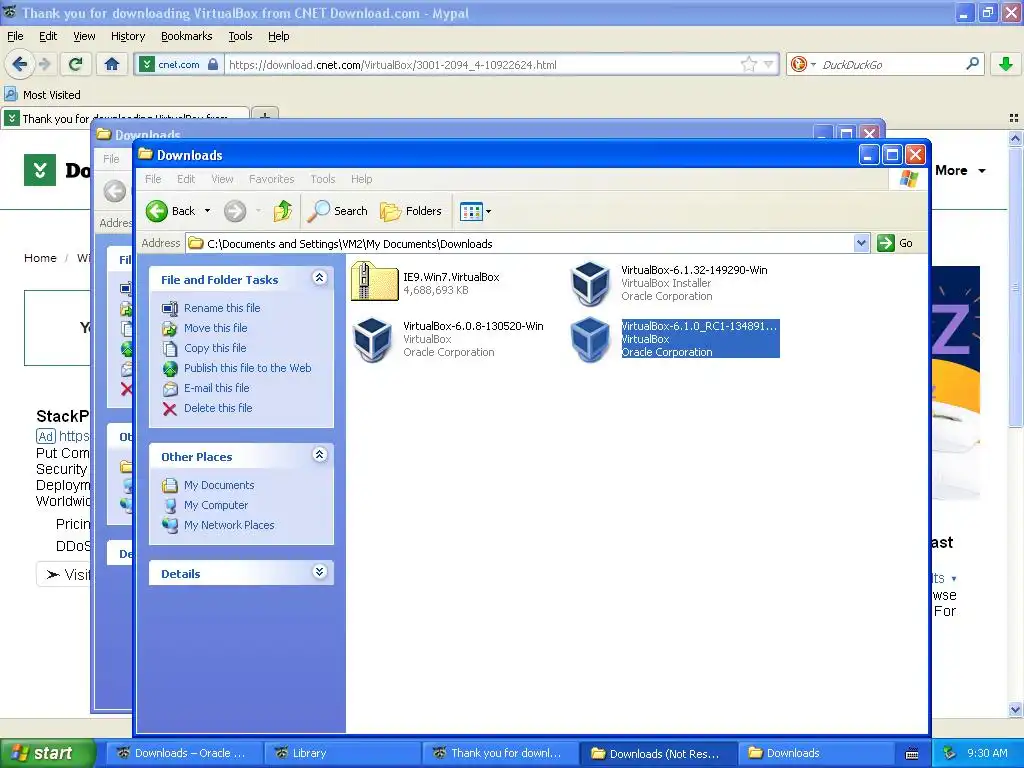Viewport: 1024px width, 768px height.
Task: Open the Most Visited bookmarks folder
Action: click(x=43, y=95)
